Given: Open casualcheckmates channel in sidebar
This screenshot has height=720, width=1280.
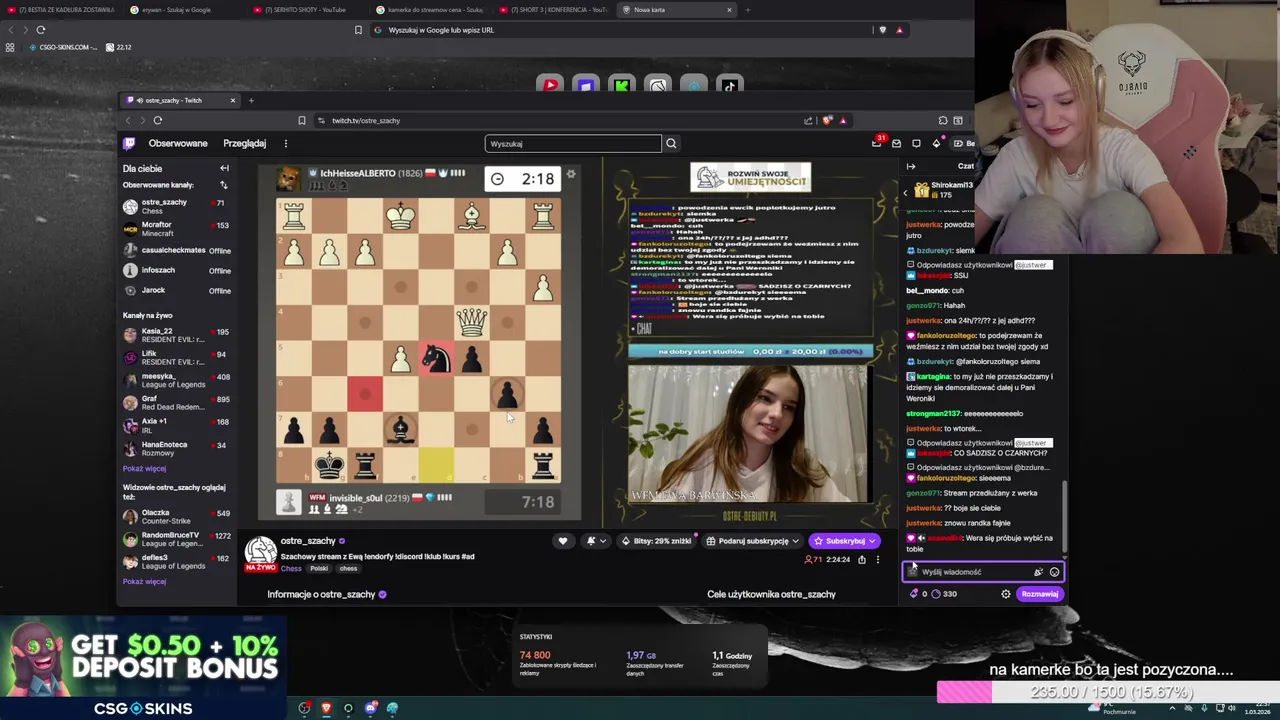Looking at the screenshot, I should click(x=176, y=250).
